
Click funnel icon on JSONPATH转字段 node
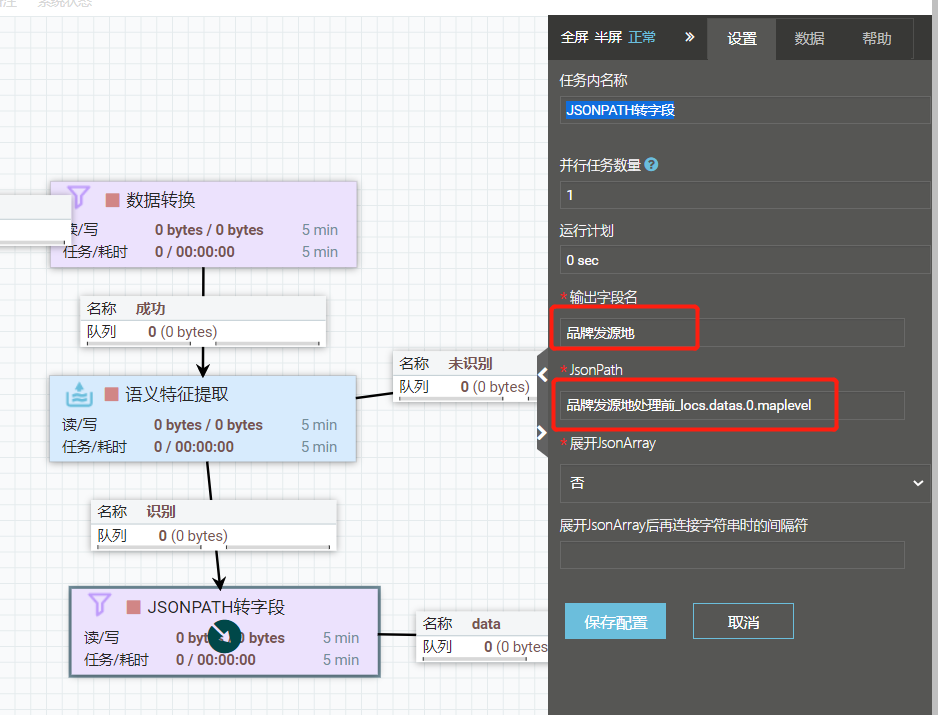click(x=99, y=604)
